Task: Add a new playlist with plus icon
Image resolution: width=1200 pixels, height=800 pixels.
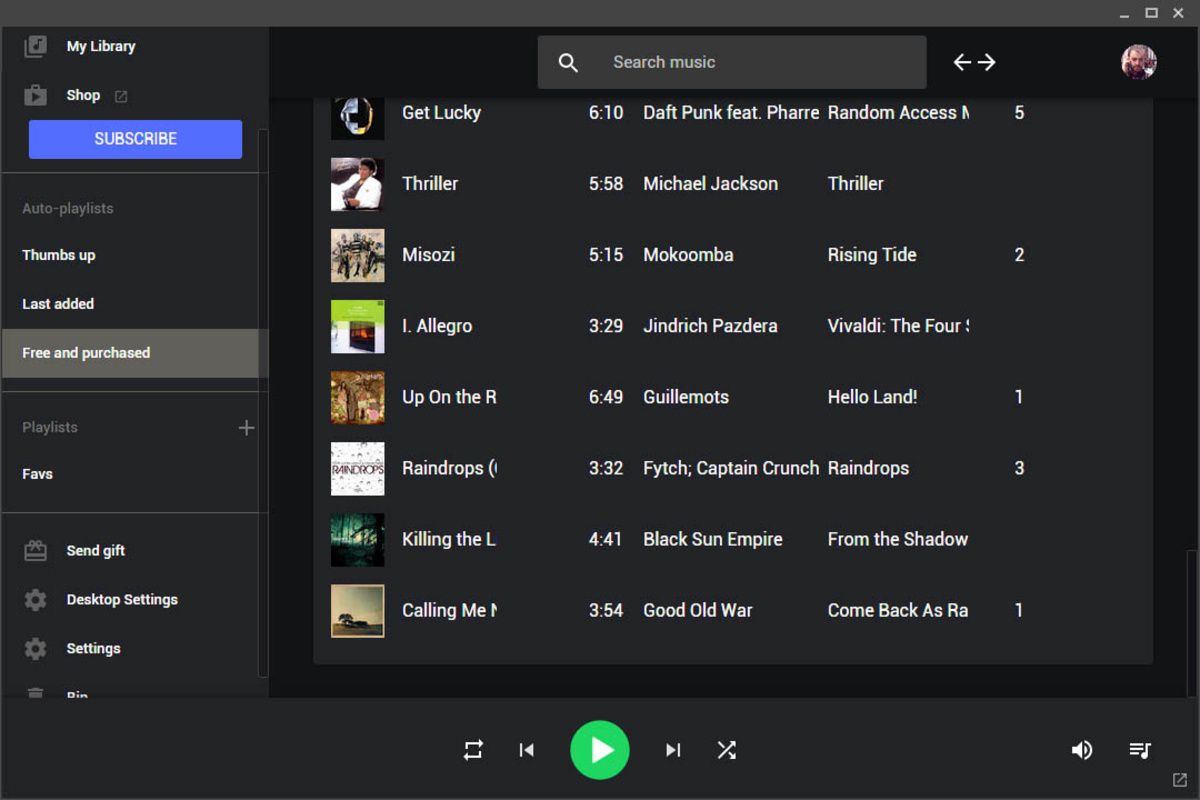Action: 246,427
